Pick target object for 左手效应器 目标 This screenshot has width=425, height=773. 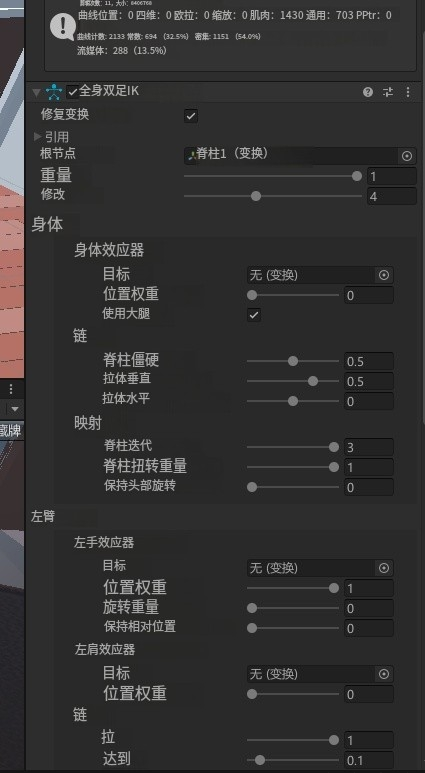[x=384, y=568]
